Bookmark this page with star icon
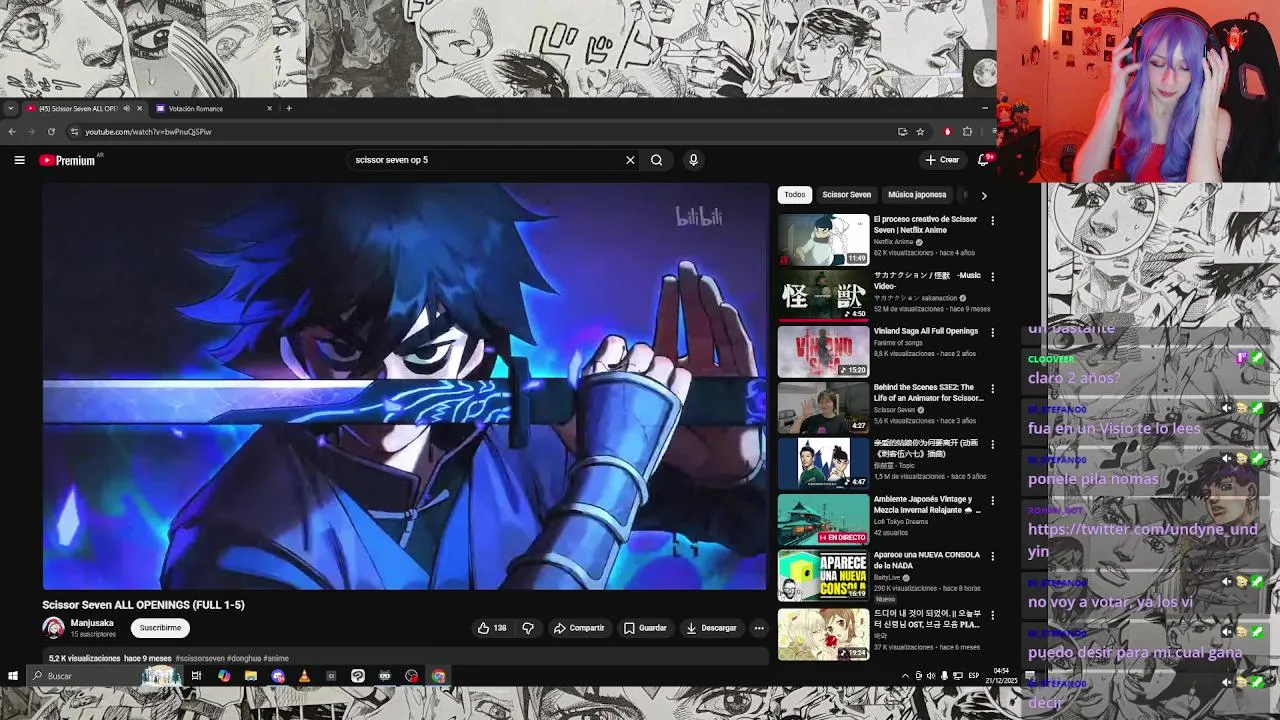 920,132
